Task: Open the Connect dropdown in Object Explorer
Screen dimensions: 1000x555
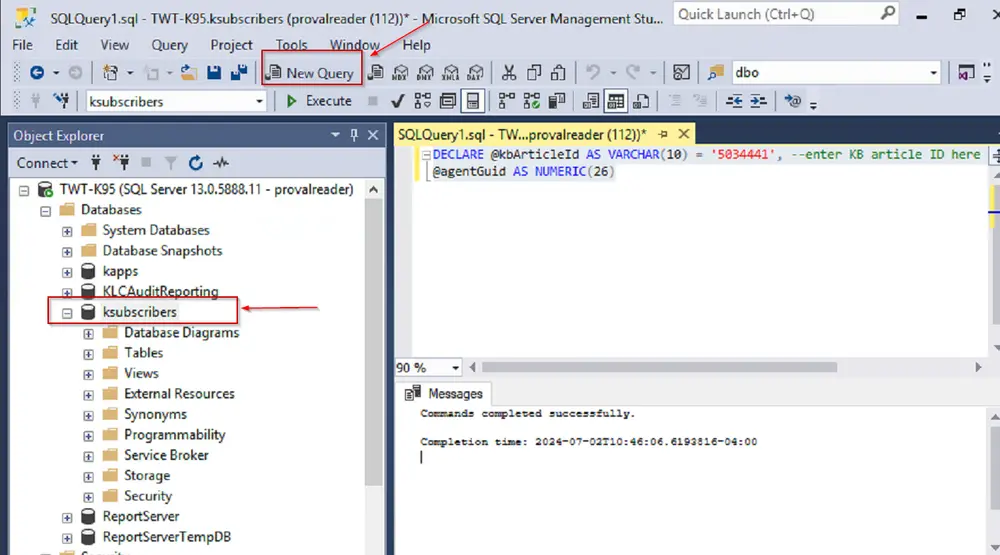Action: pos(47,163)
